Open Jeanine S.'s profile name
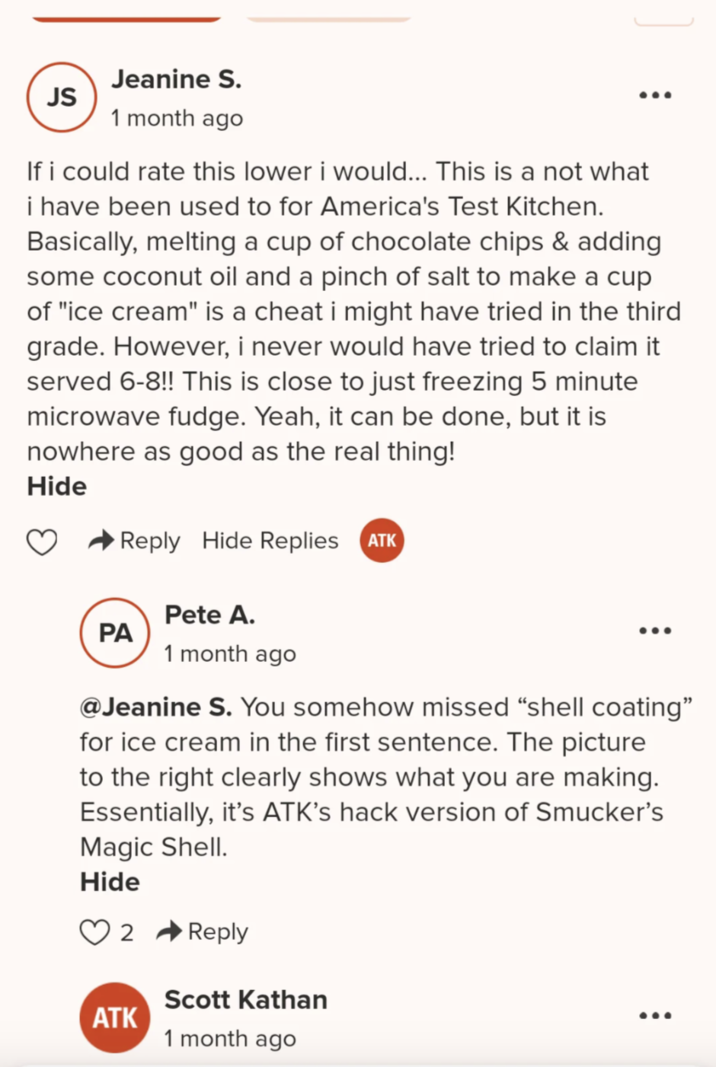The height and width of the screenshot is (1067, 716). click(x=176, y=79)
